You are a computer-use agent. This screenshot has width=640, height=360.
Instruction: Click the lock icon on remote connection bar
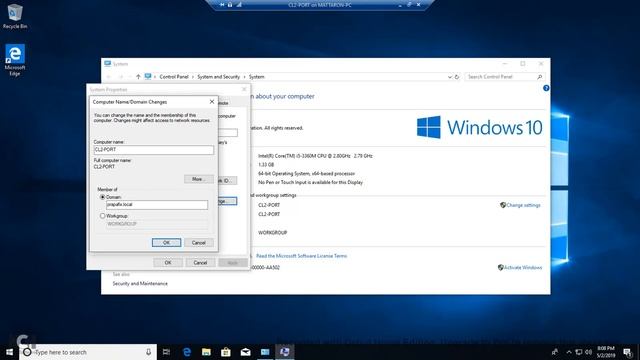[x=230, y=5]
